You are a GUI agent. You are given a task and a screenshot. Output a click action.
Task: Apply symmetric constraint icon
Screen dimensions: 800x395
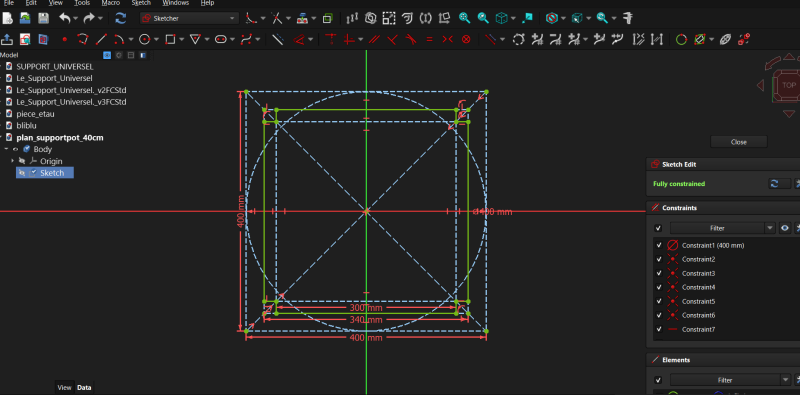click(x=447, y=39)
